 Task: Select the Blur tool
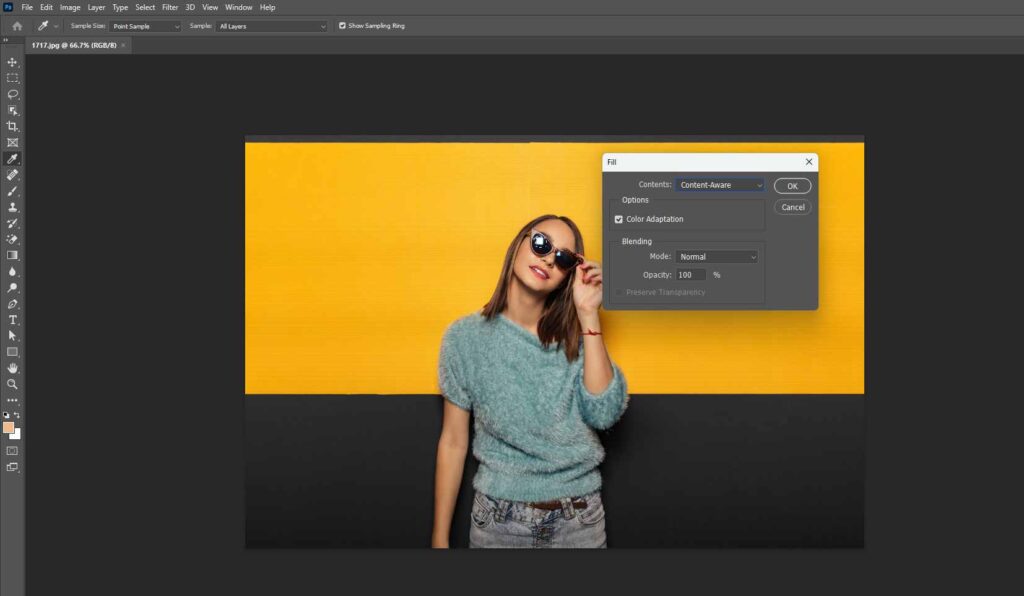coord(12,271)
